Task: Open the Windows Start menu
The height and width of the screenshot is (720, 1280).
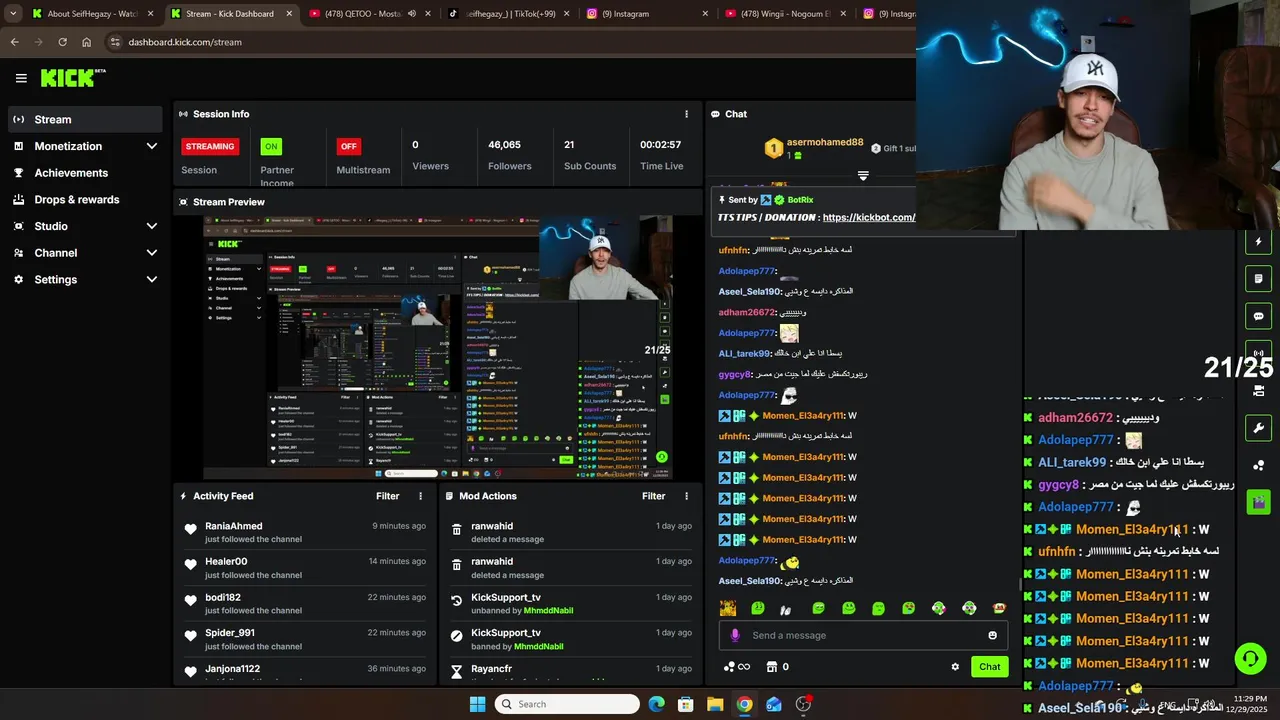Action: tap(477, 704)
